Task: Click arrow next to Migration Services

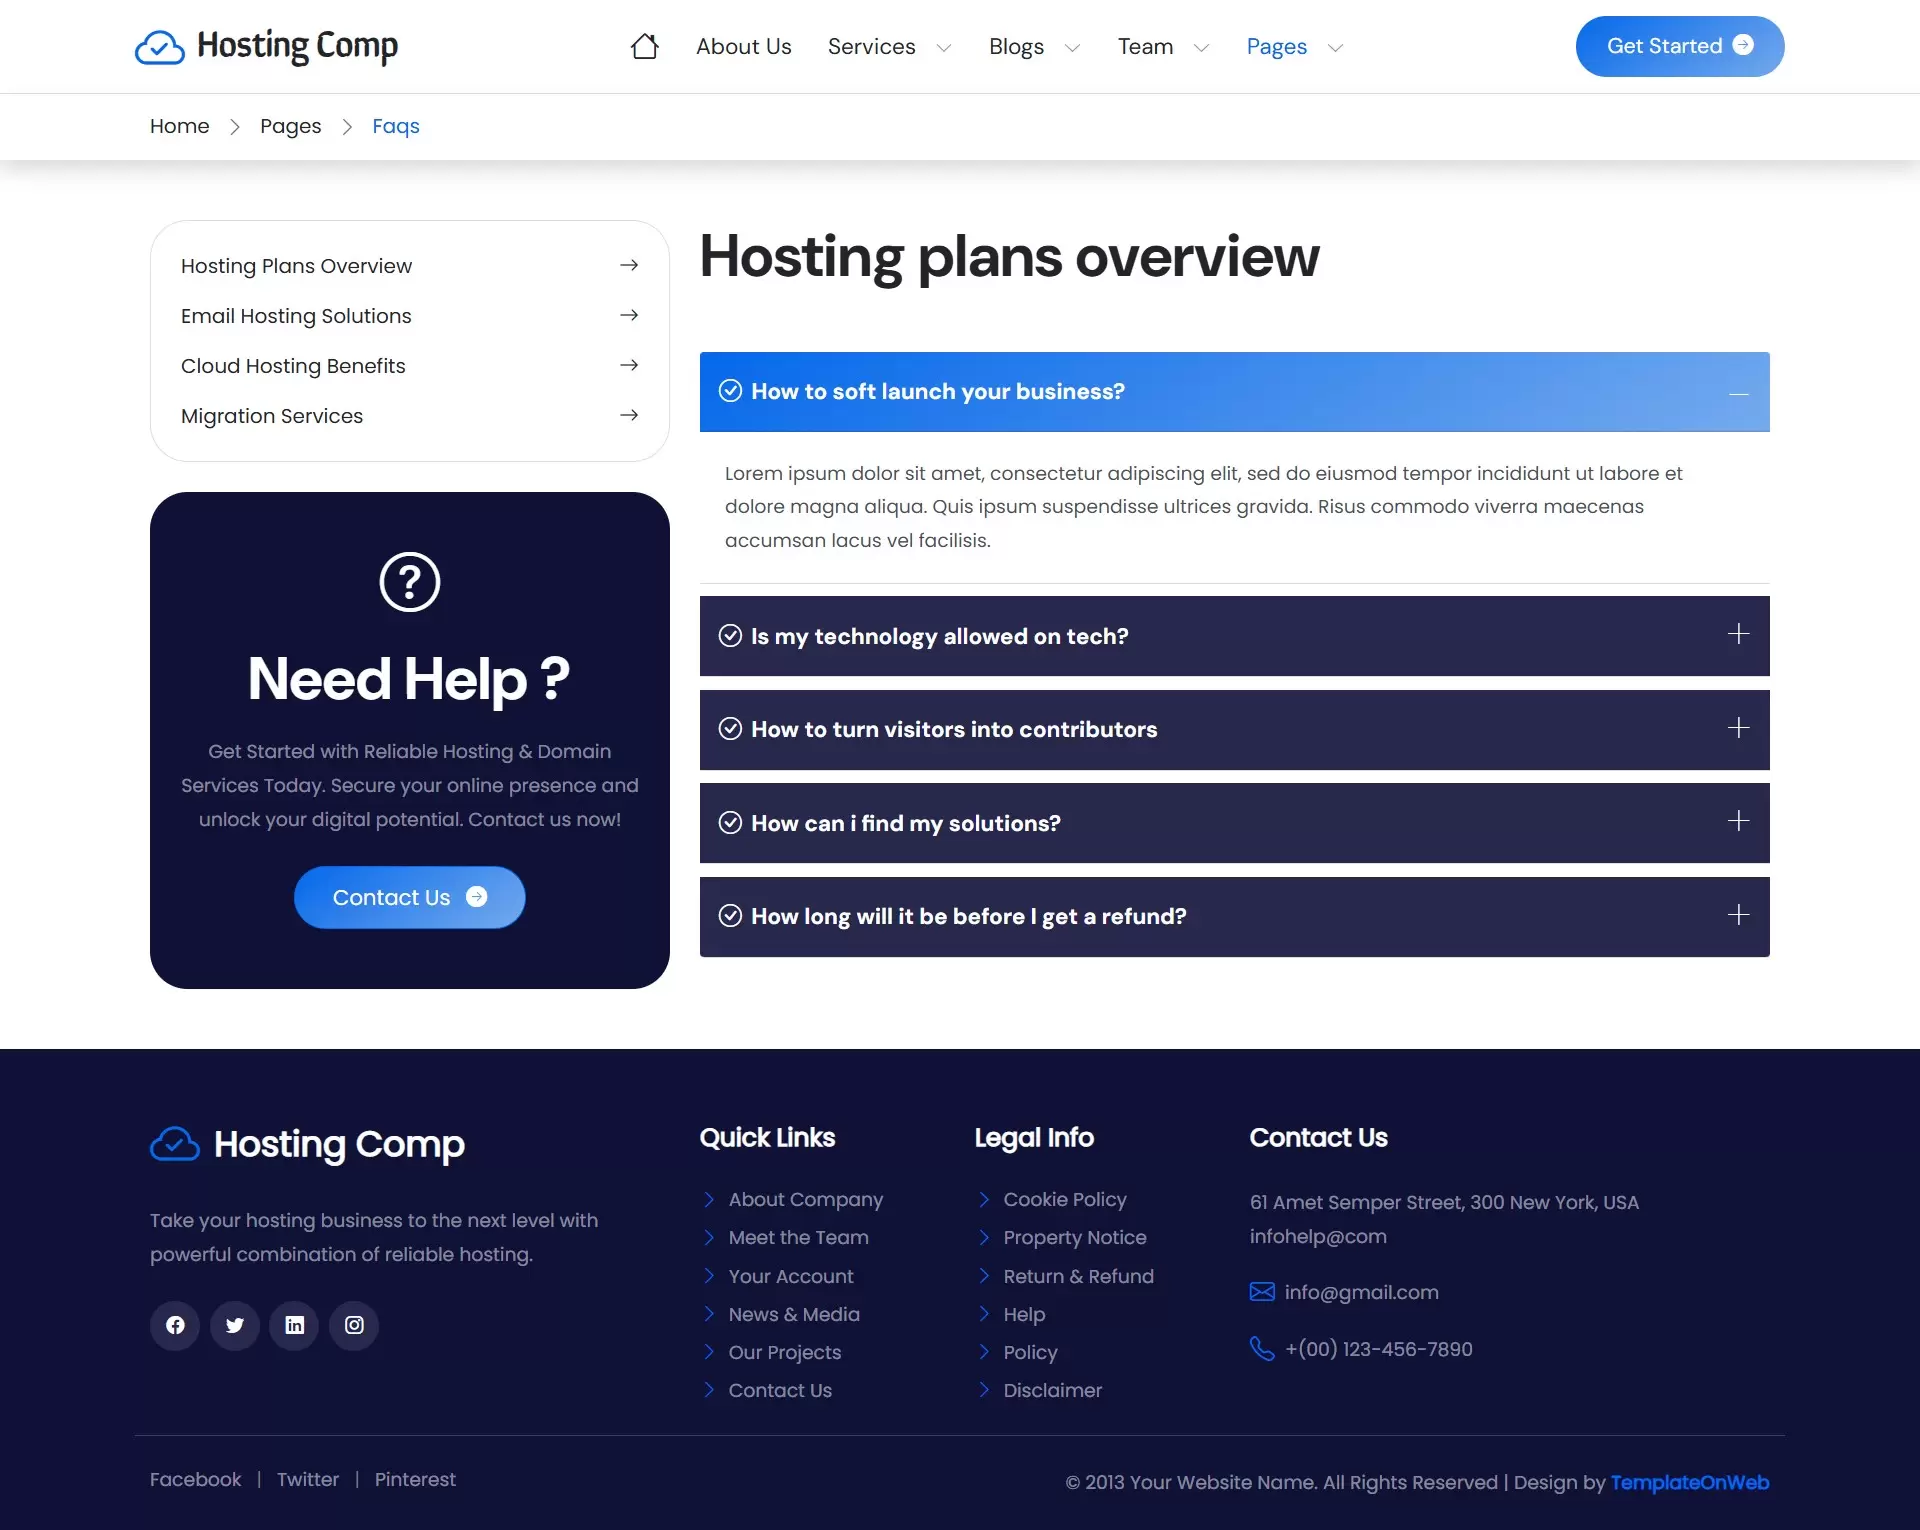Action: [629, 415]
